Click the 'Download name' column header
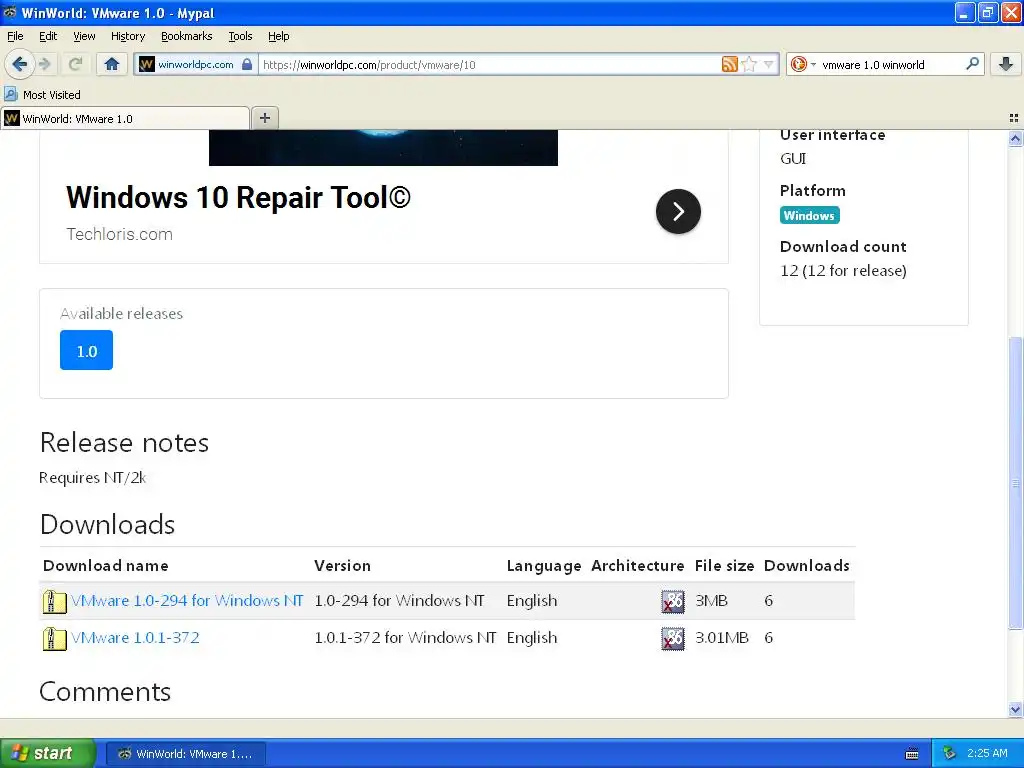This screenshot has width=1024, height=768. pos(106,566)
